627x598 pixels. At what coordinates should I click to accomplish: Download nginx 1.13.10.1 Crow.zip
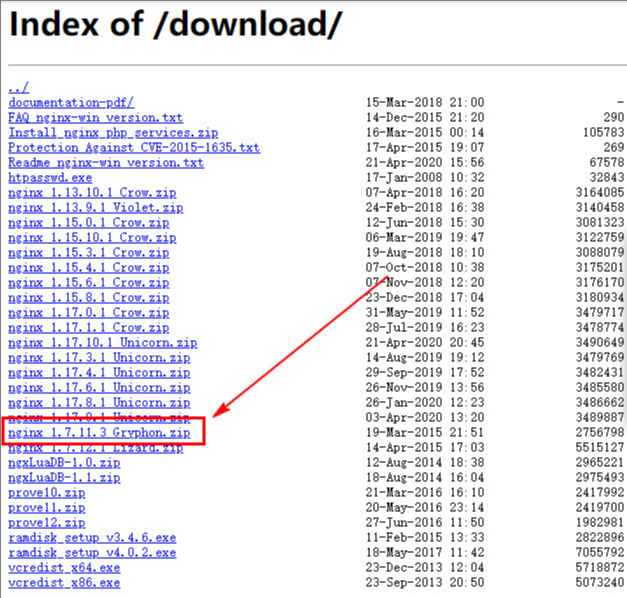92,193
